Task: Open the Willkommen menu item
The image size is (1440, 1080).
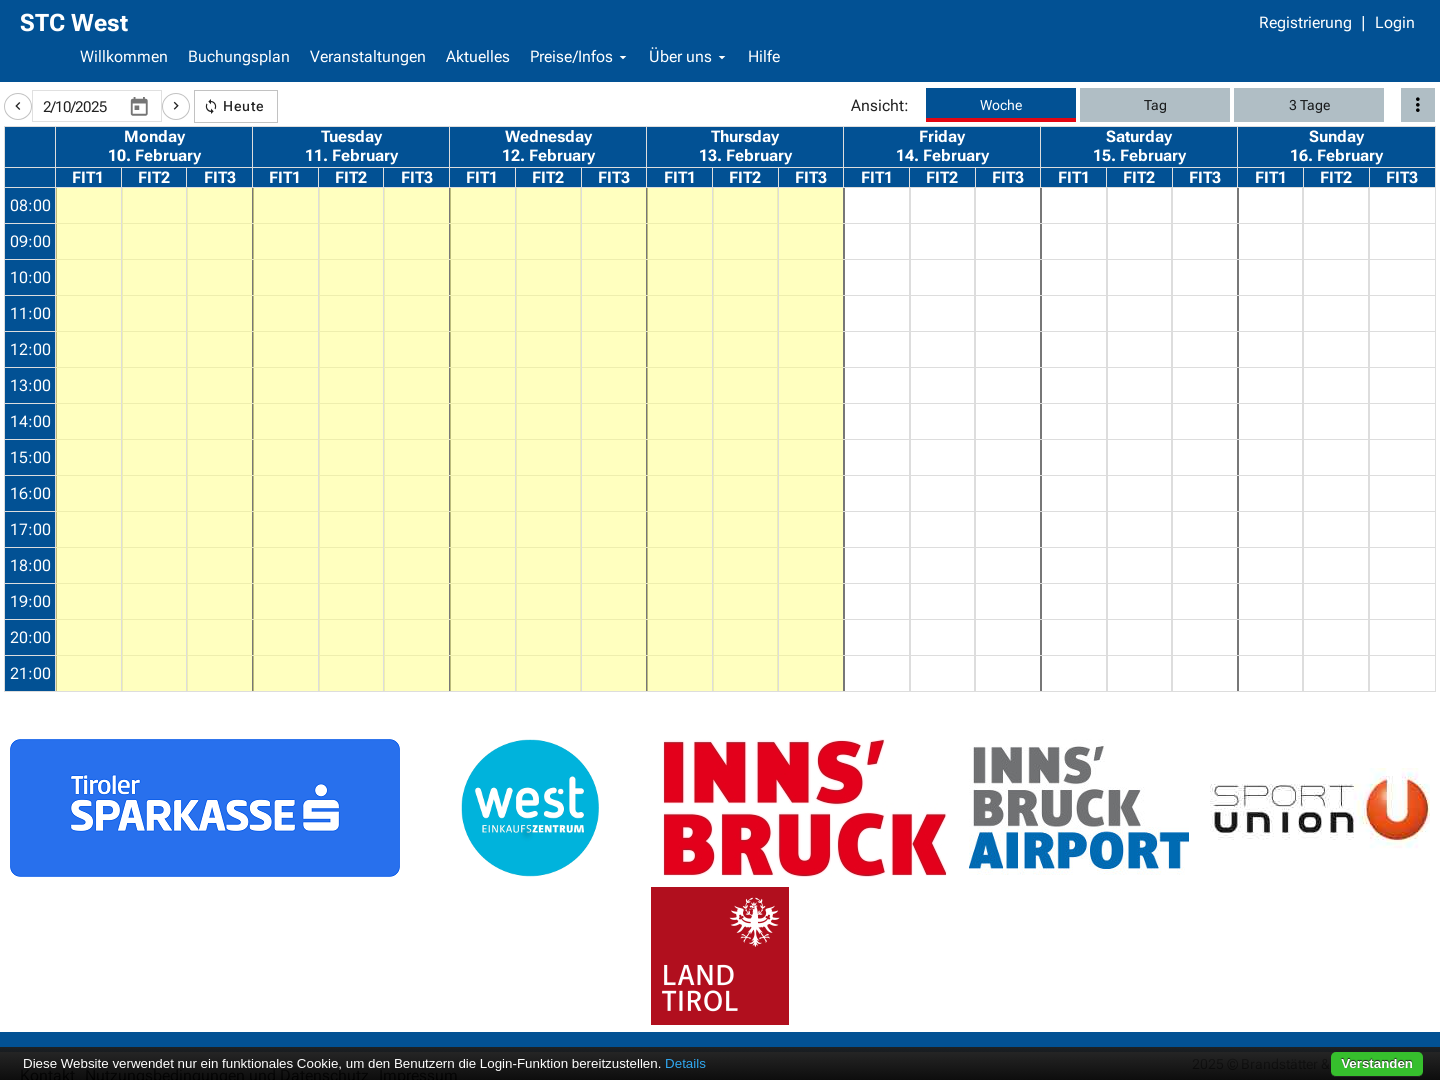Action: coord(124,57)
